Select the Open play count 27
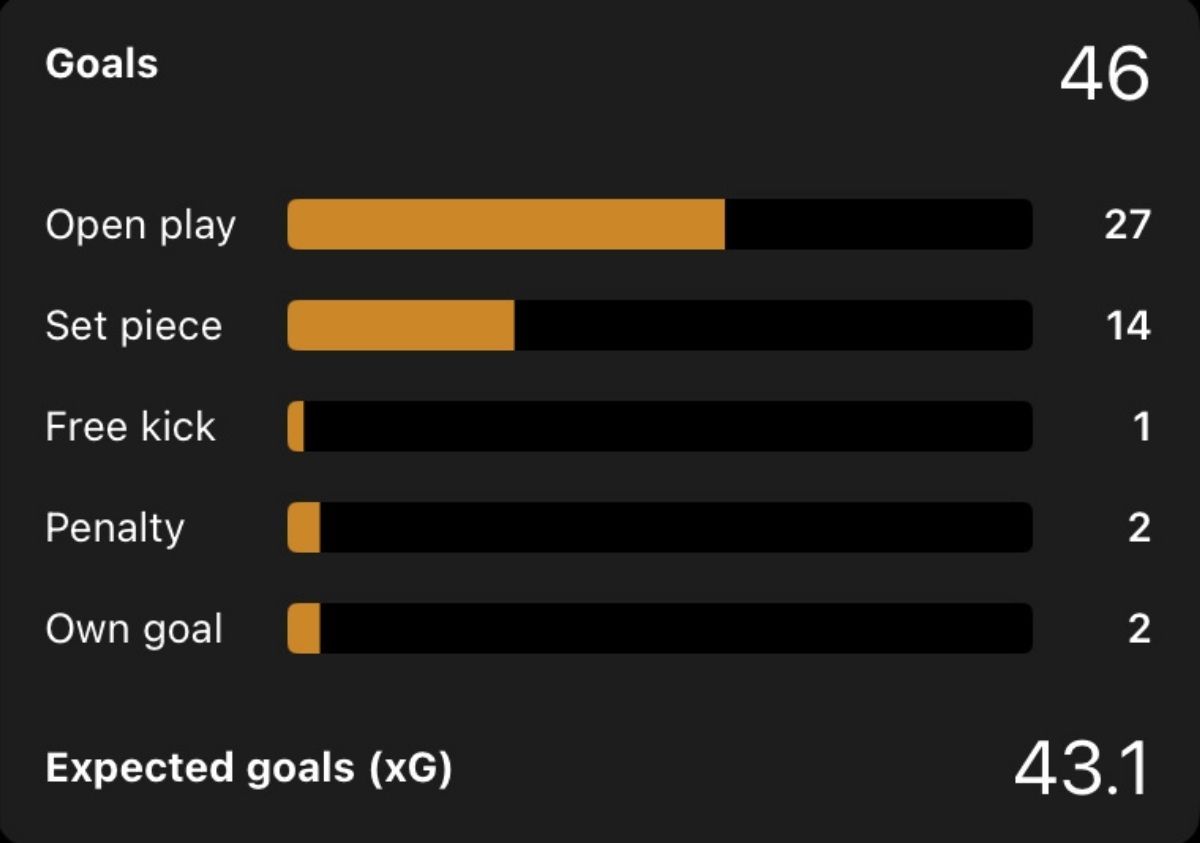 point(1127,225)
